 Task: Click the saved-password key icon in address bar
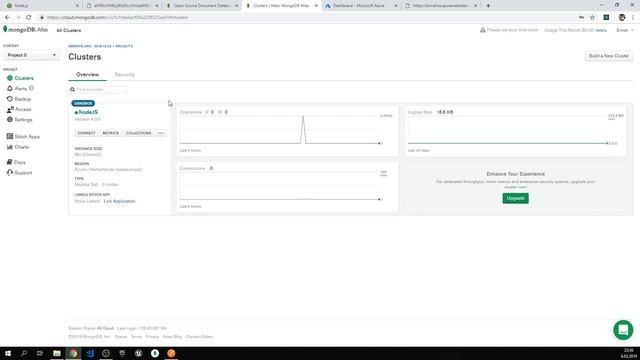tap(582, 18)
